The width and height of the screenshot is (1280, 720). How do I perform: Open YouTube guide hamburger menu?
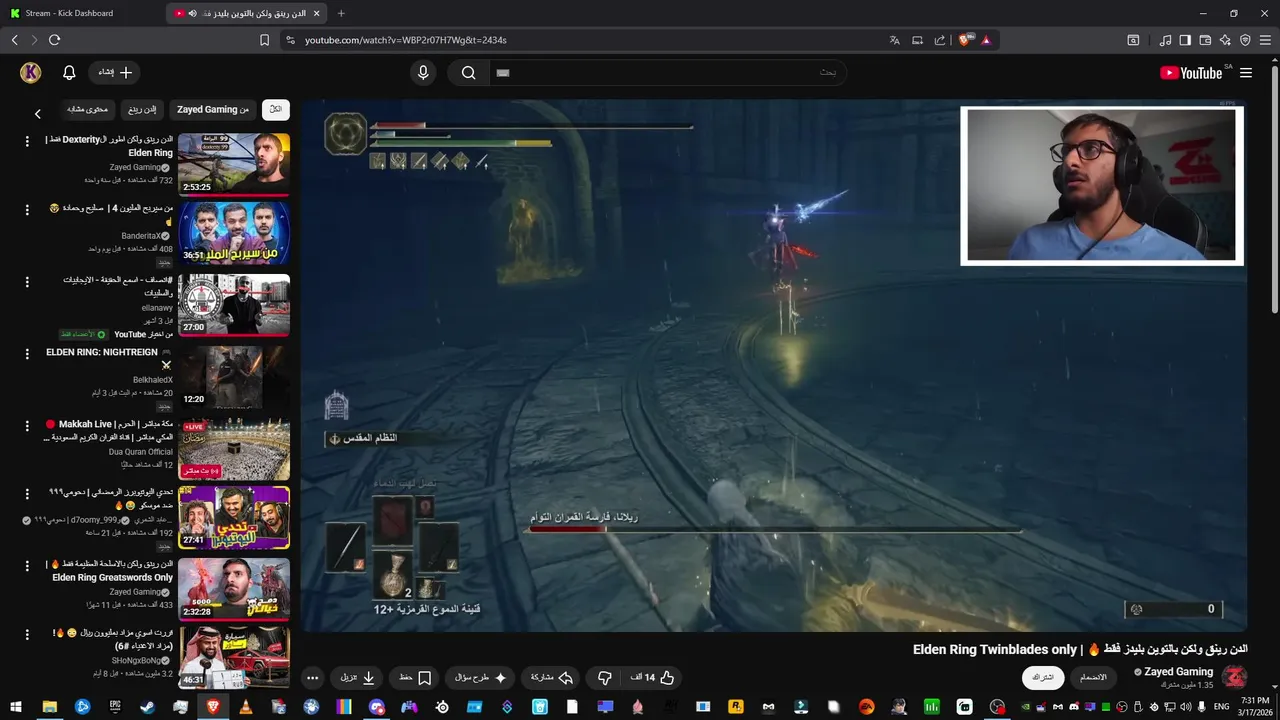tap(1246, 73)
